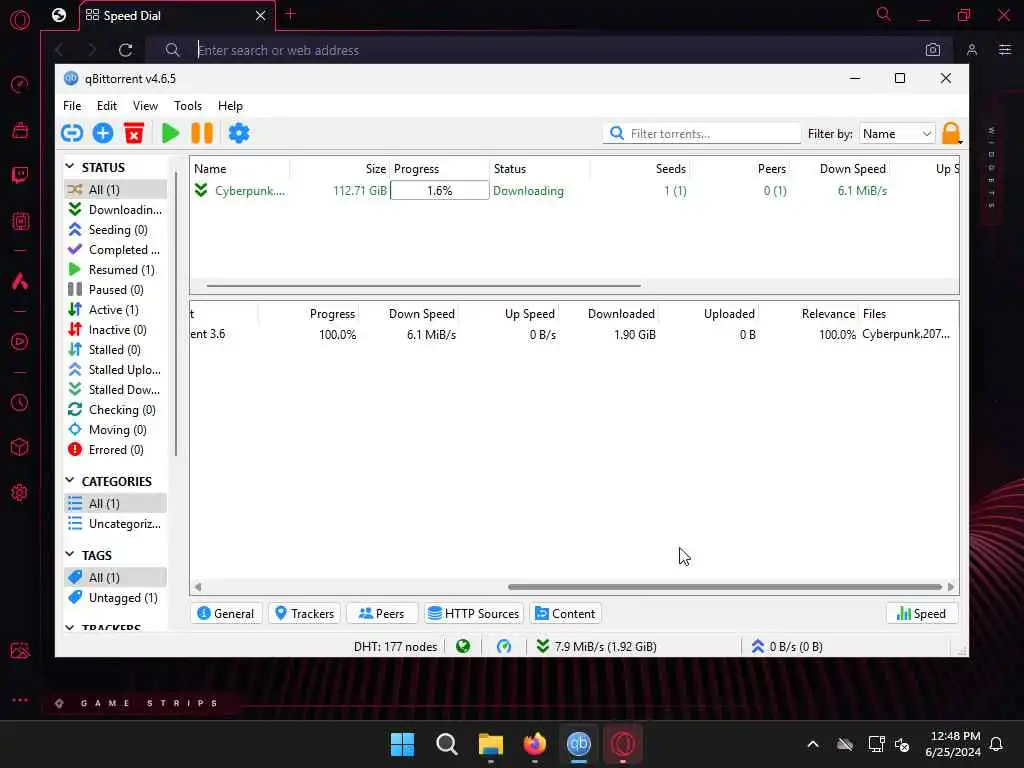Filter by Downloading status
1024x768 pixels.
click(116, 210)
